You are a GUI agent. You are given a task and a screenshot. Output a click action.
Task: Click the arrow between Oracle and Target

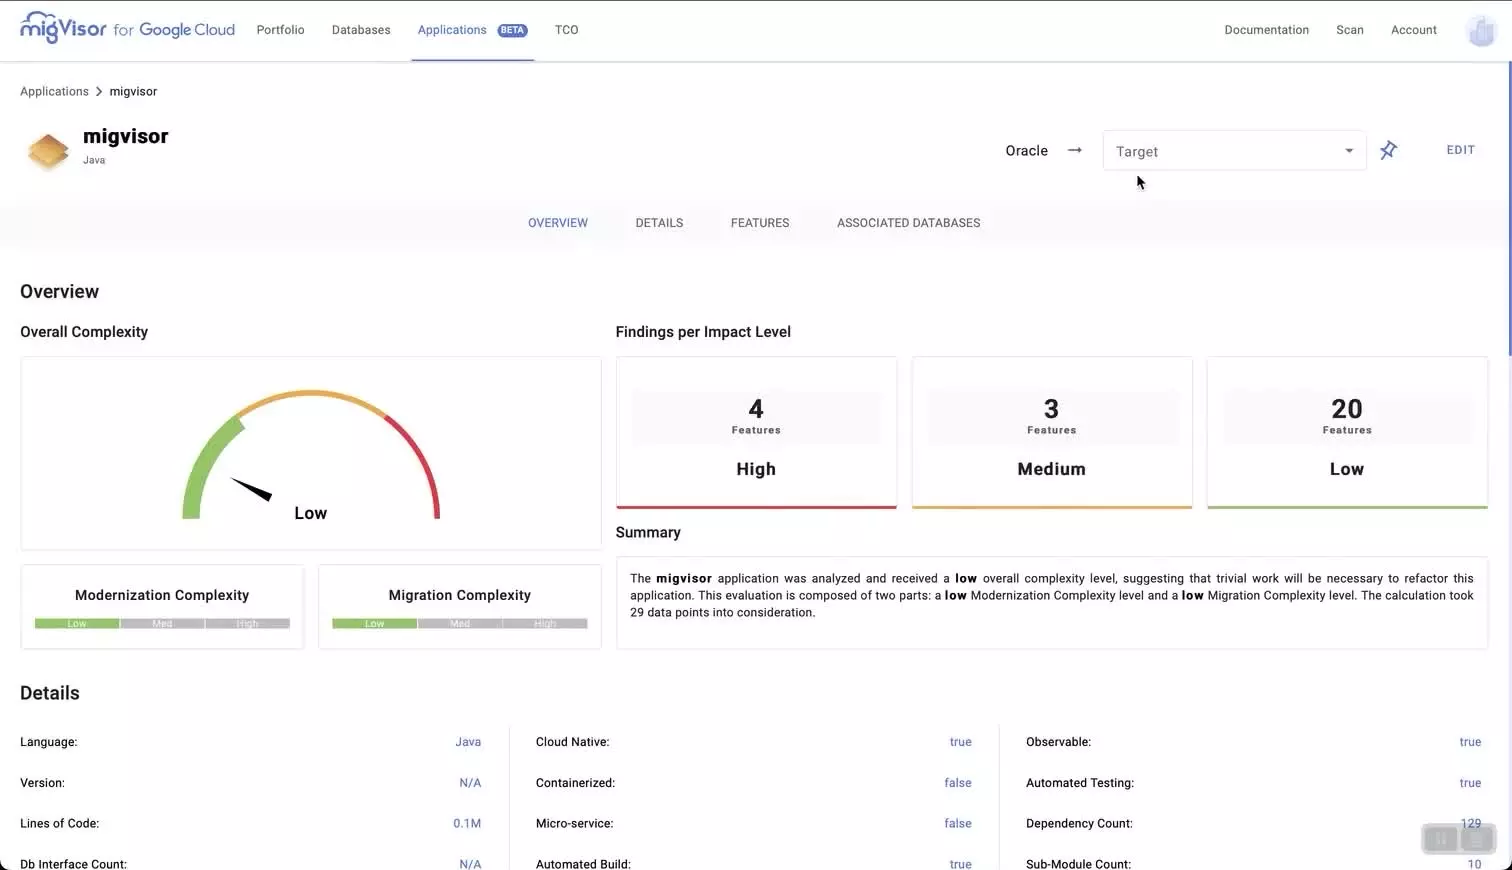(1075, 150)
